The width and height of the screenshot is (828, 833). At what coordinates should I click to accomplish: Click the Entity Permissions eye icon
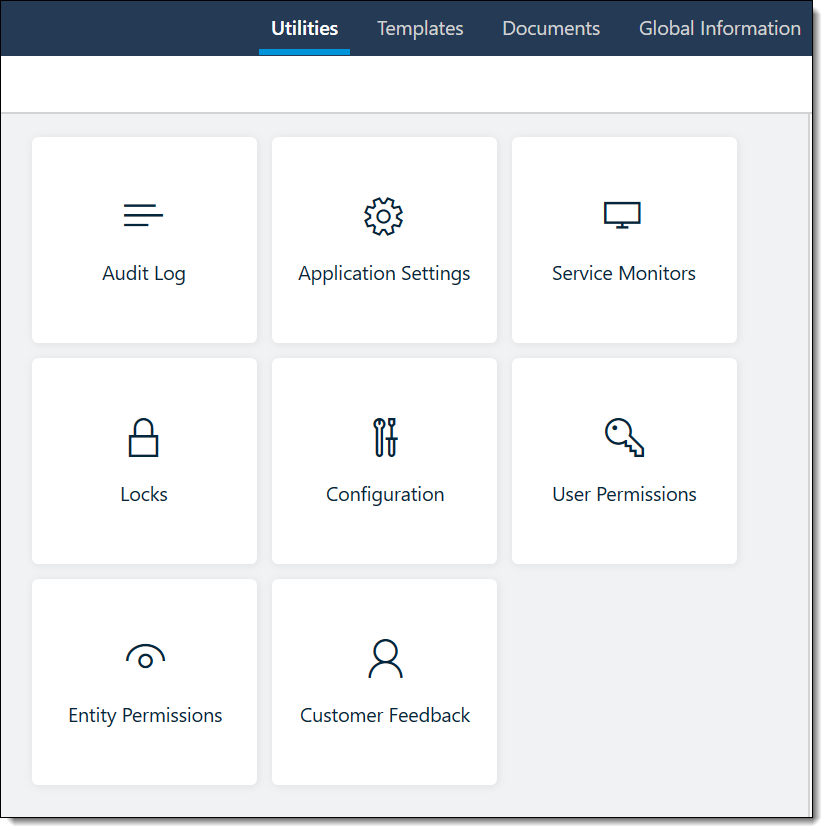(x=144, y=657)
